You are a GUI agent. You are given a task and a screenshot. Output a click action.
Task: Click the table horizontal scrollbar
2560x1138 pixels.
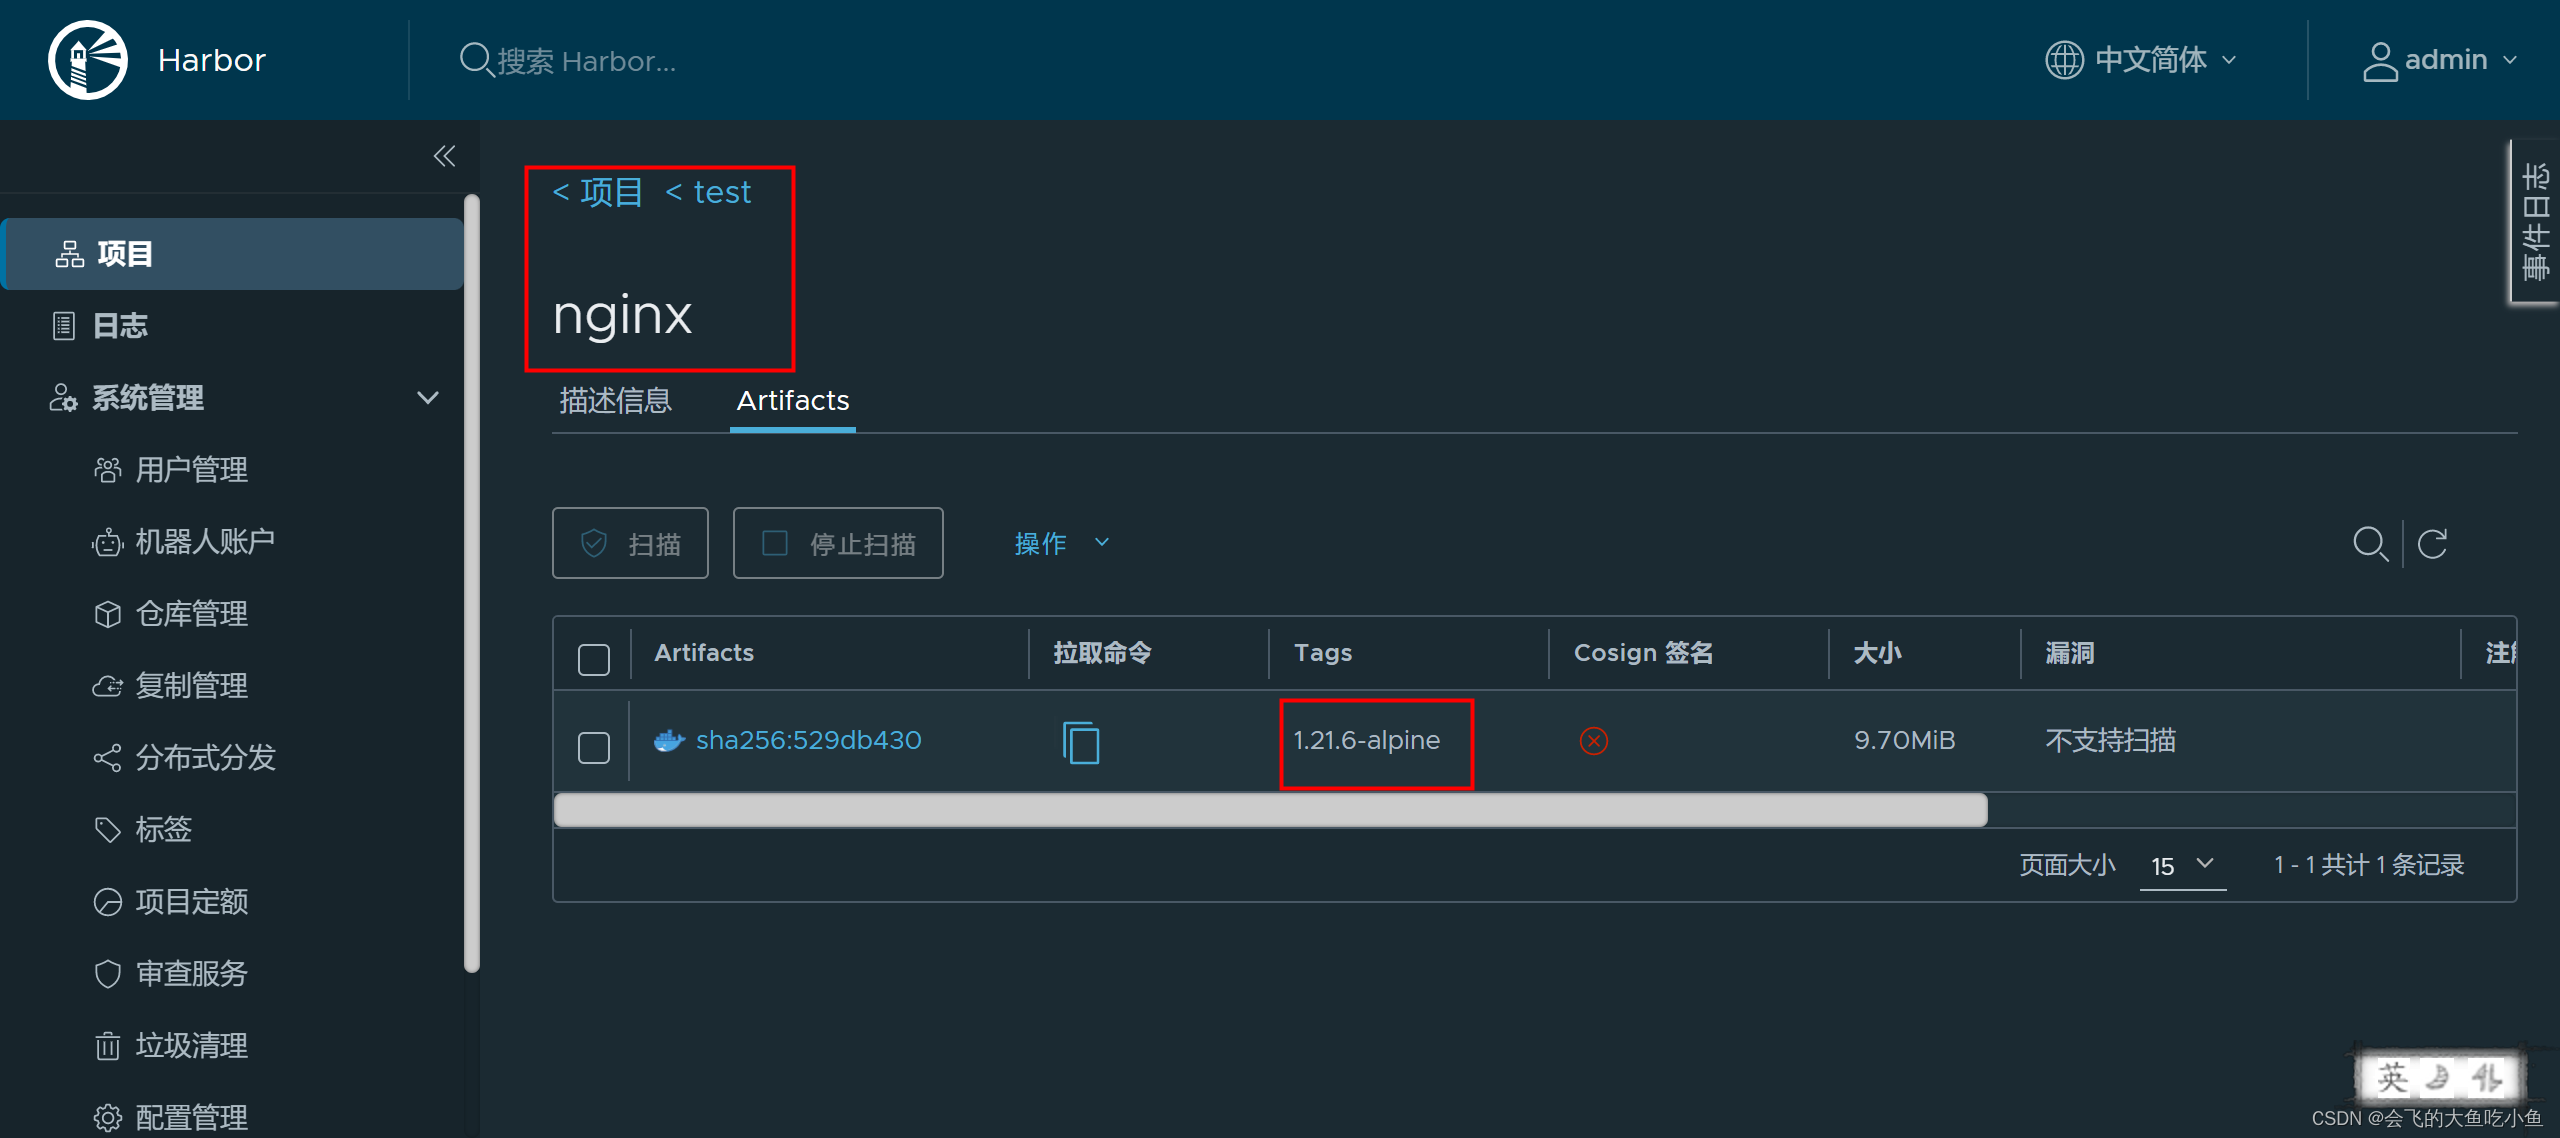1270,810
